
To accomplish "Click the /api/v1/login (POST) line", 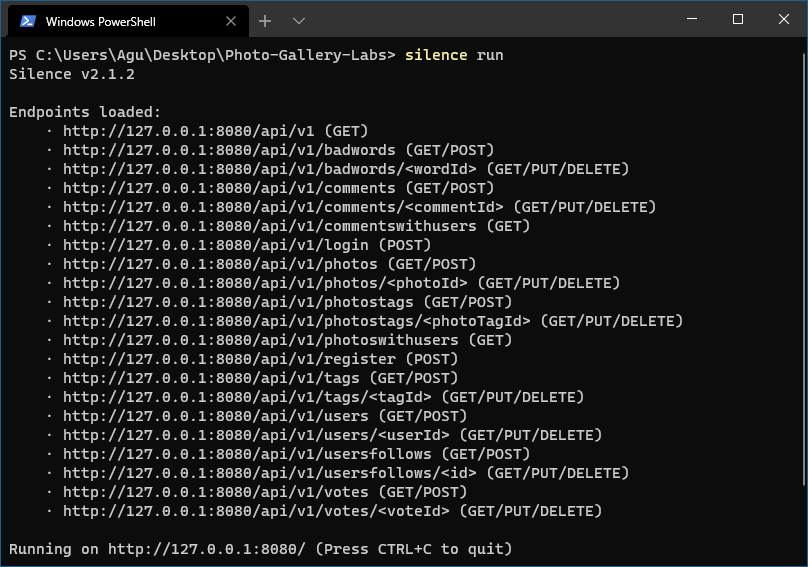I will (247, 245).
